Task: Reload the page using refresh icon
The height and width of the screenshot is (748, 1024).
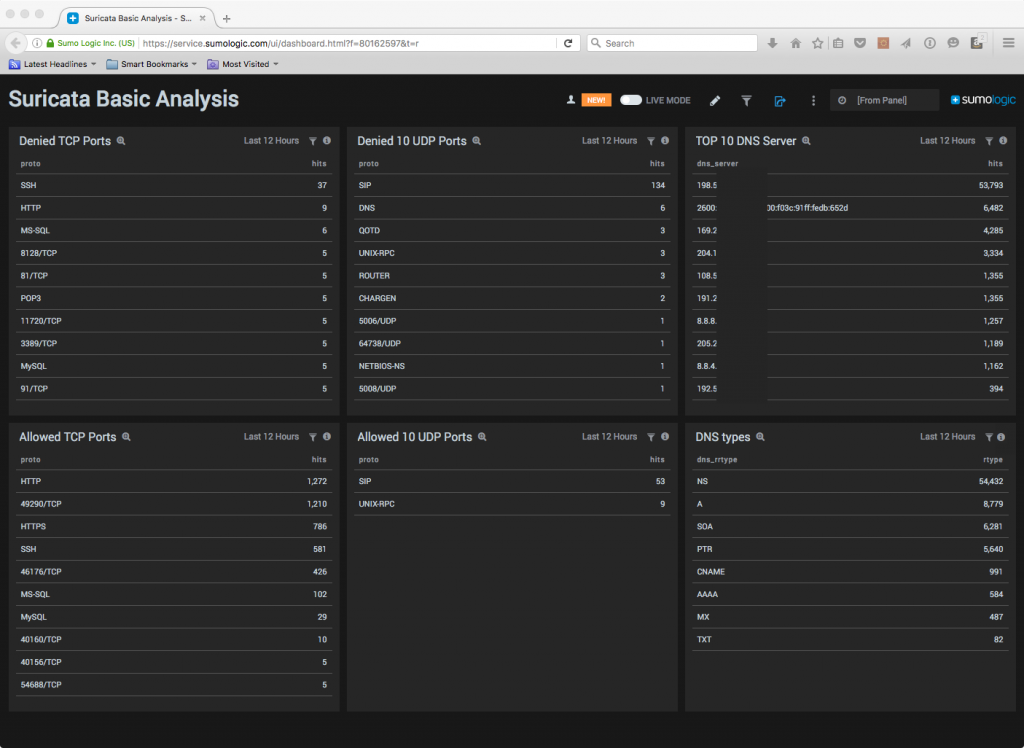Action: 568,43
